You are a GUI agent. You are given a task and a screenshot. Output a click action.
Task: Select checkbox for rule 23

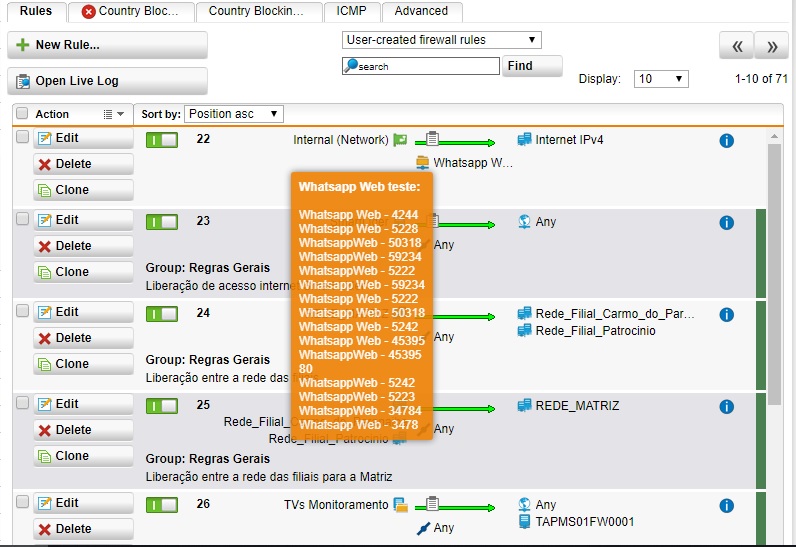[x=22, y=219]
